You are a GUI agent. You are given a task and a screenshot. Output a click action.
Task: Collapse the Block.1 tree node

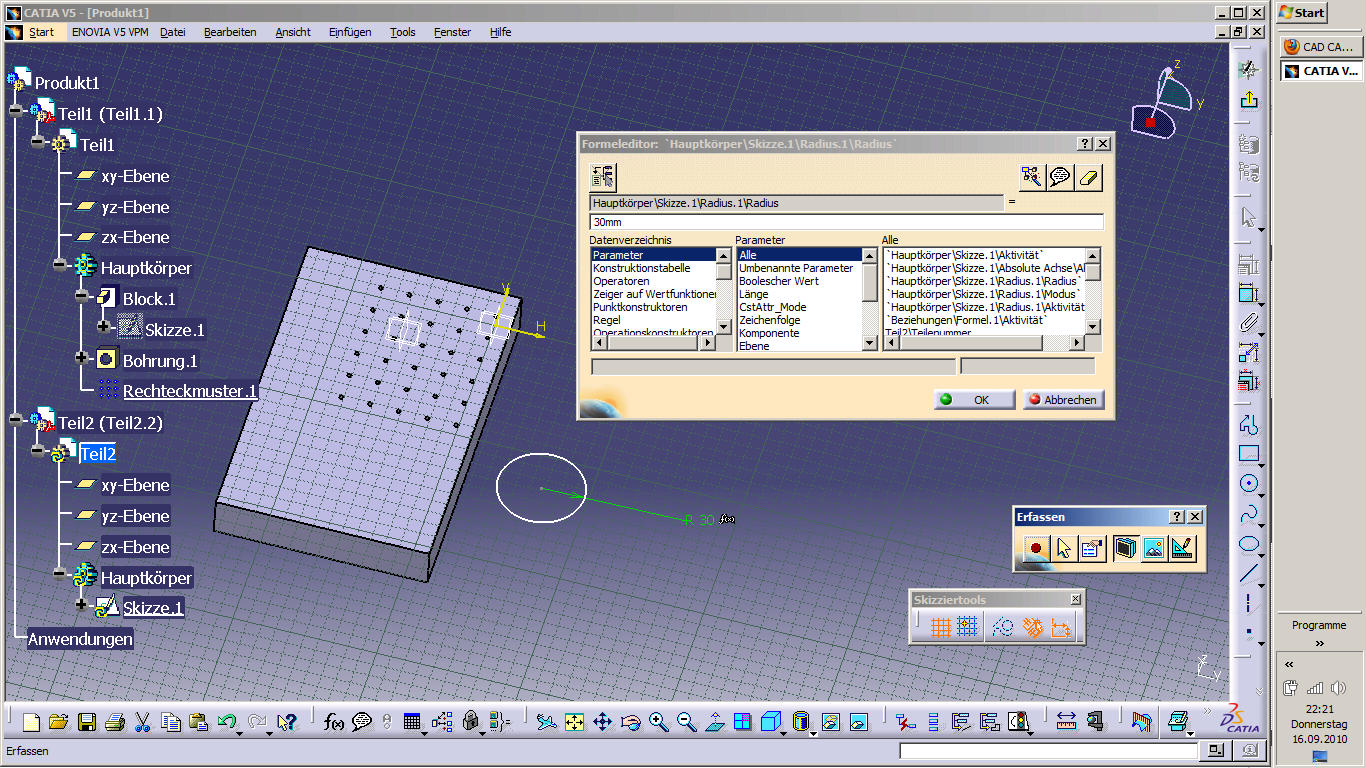82,297
